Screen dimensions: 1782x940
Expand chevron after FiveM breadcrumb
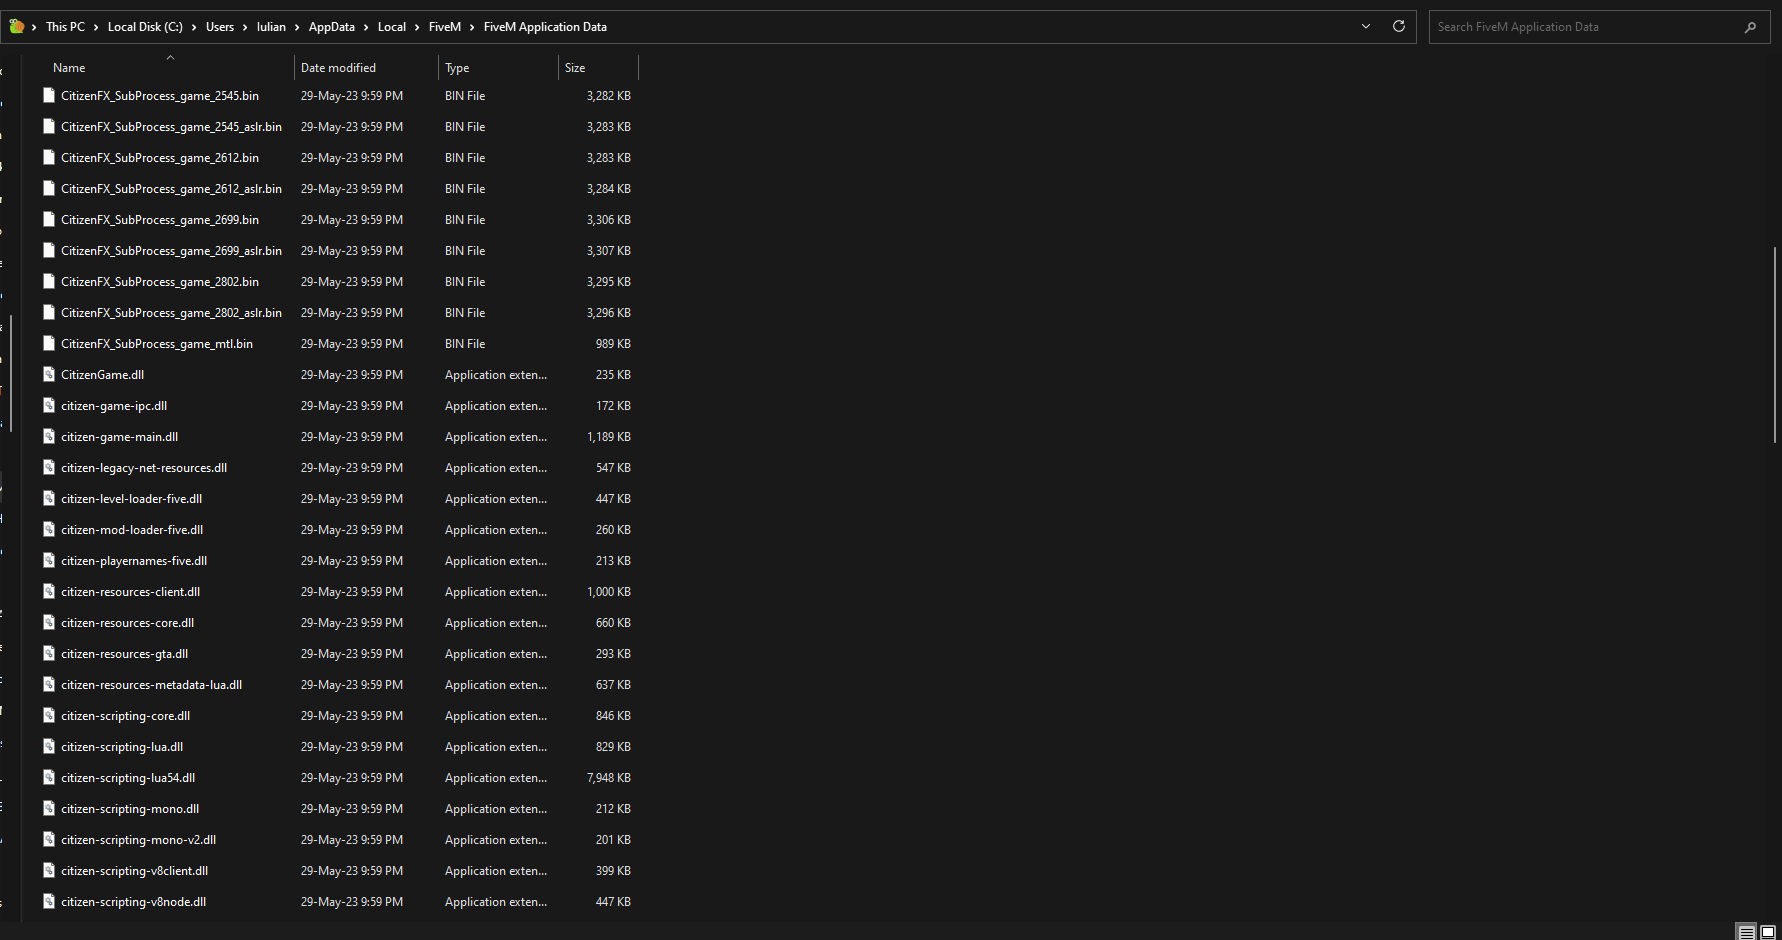472,27
